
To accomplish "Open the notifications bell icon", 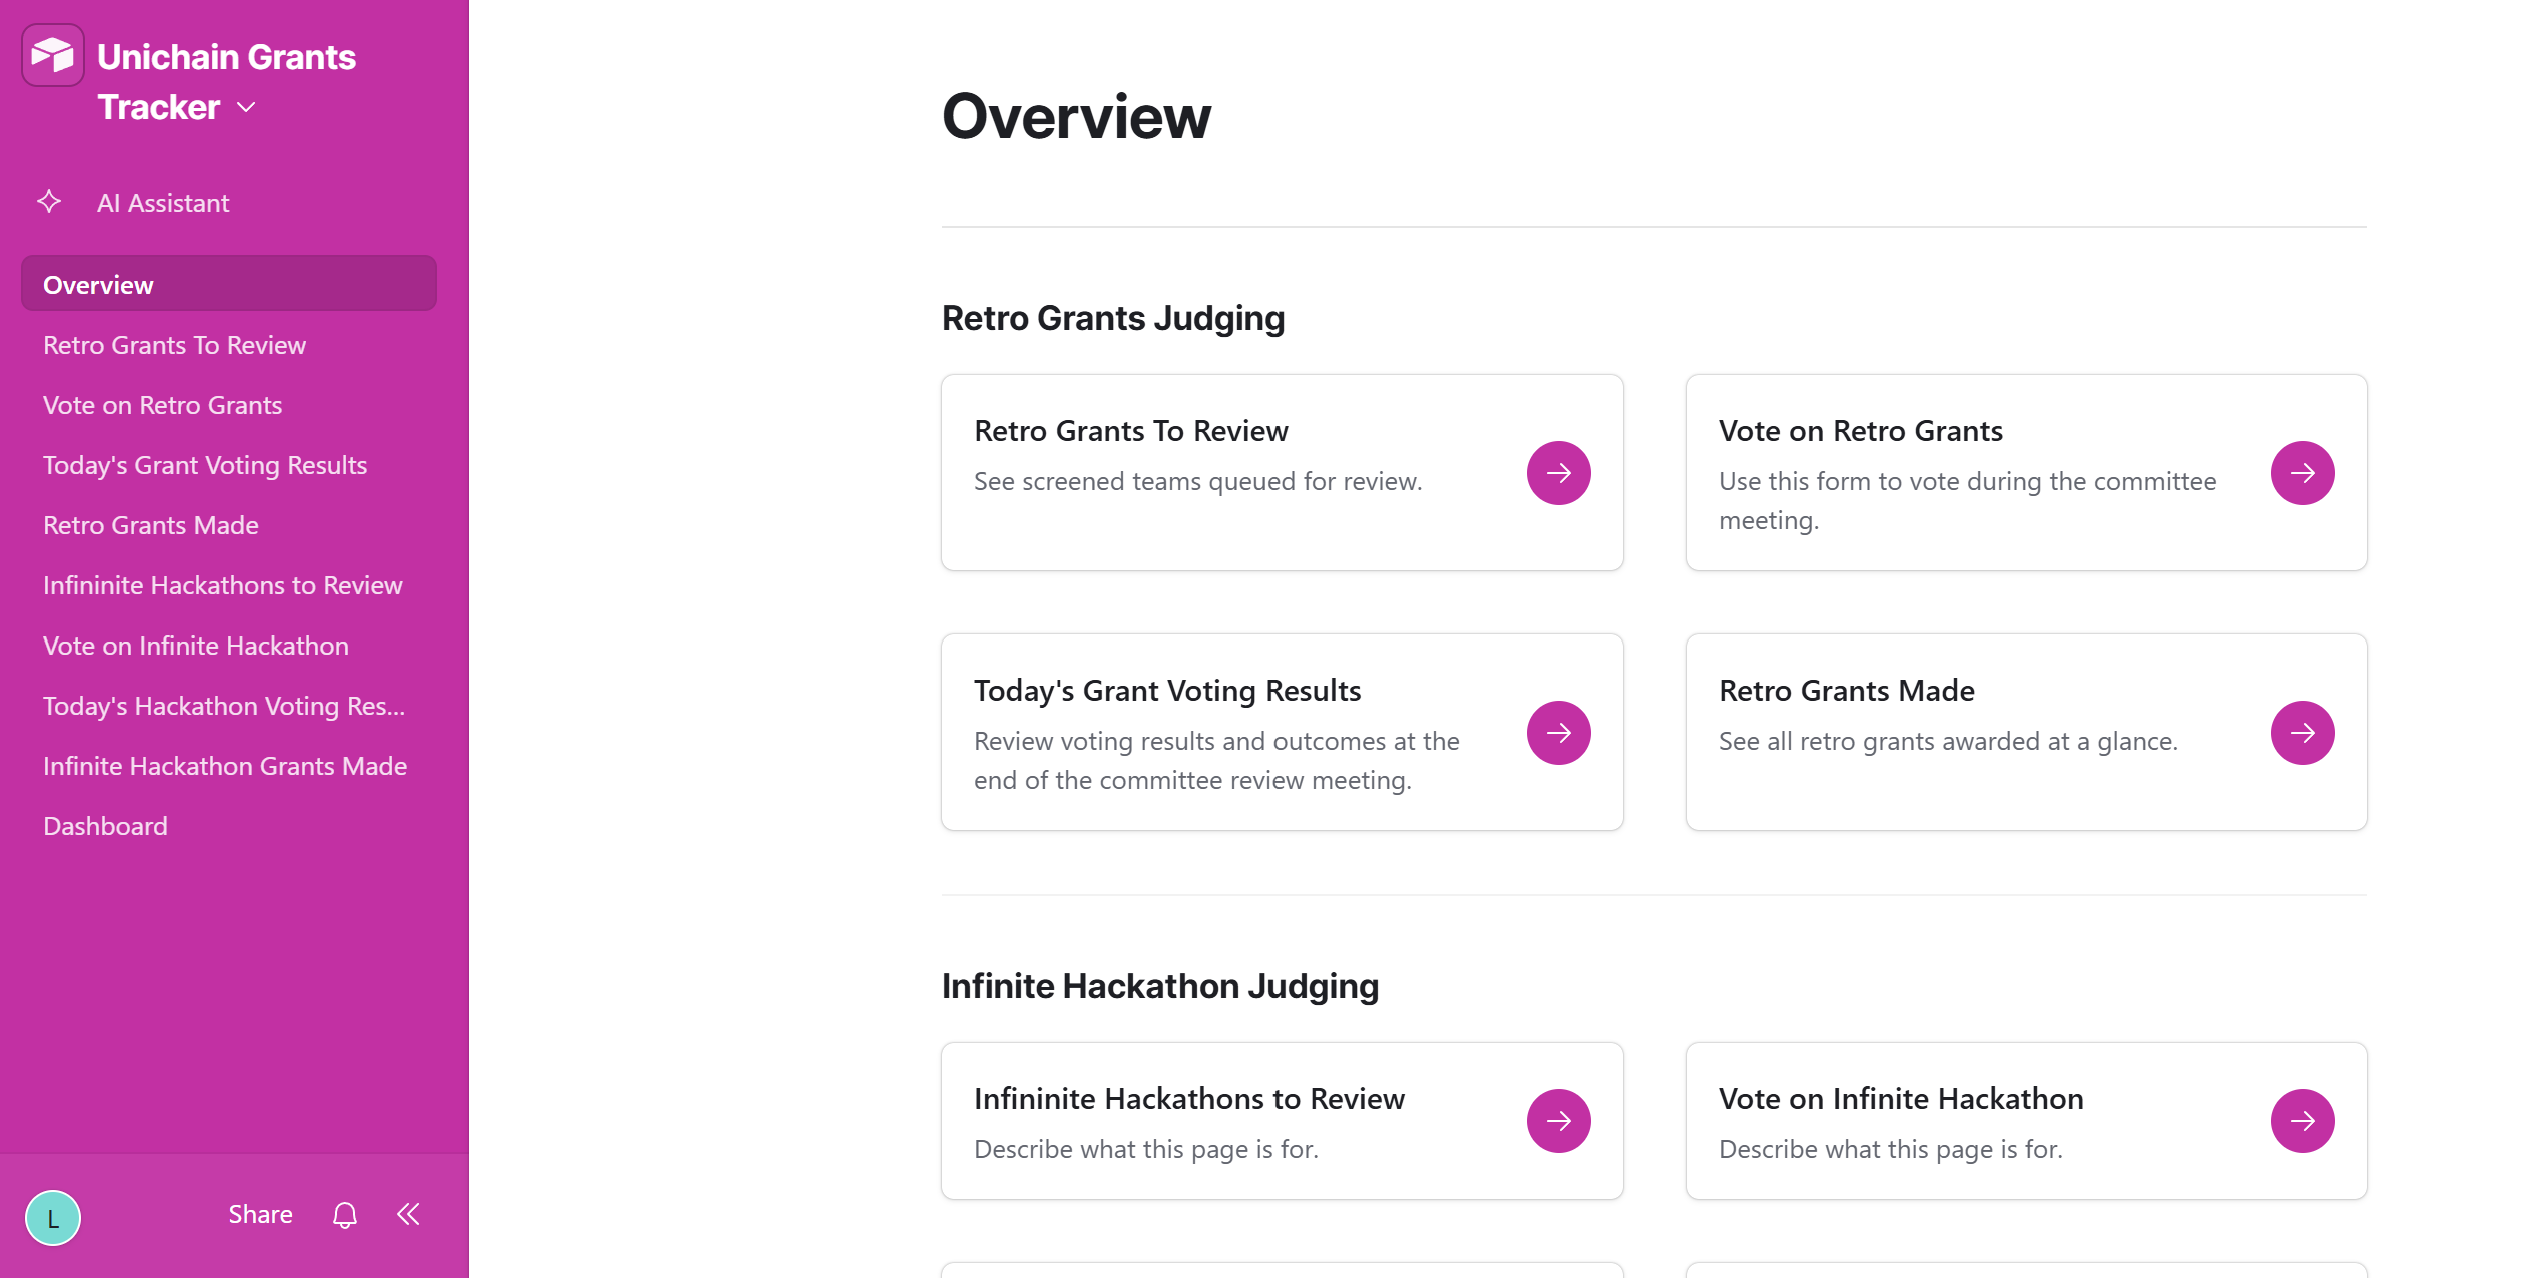I will (345, 1215).
